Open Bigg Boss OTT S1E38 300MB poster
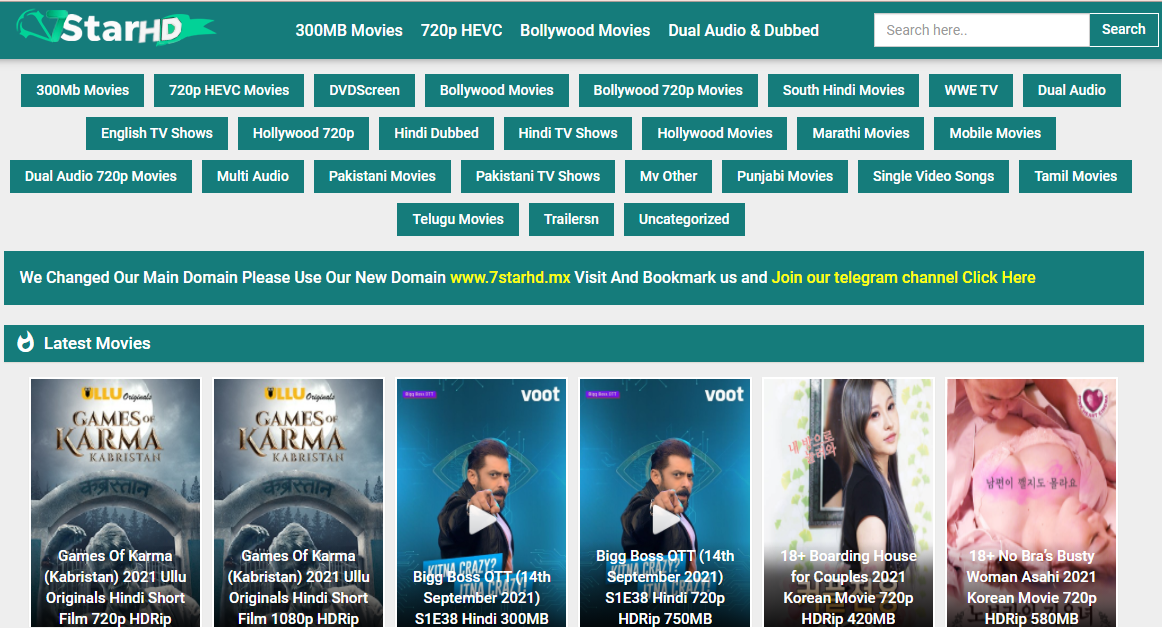1162x628 pixels. pos(482,503)
